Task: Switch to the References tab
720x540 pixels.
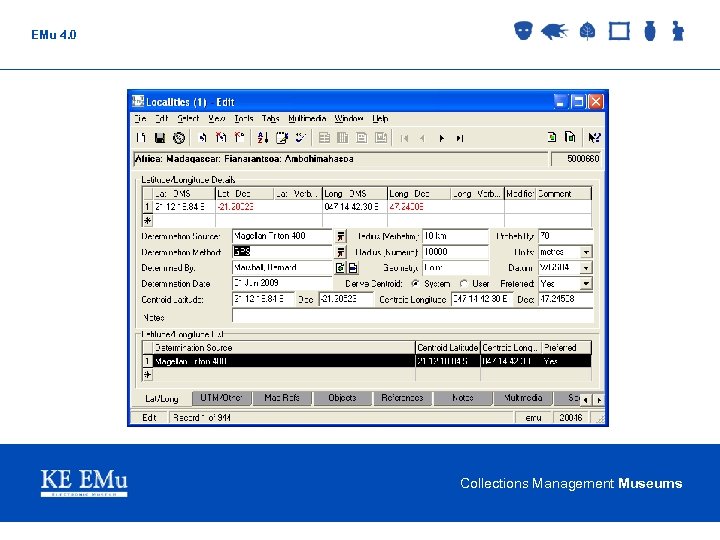Action: coord(402,398)
